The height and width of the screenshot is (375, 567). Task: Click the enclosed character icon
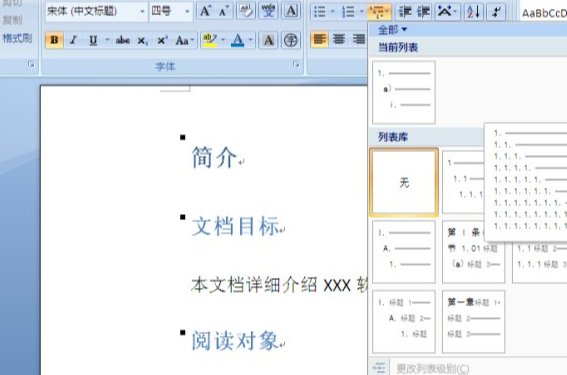click(290, 40)
